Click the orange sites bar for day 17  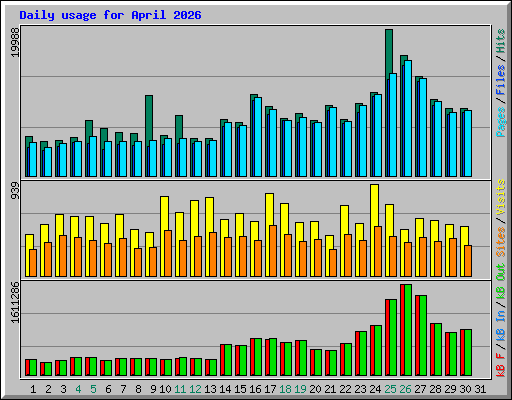(273, 251)
